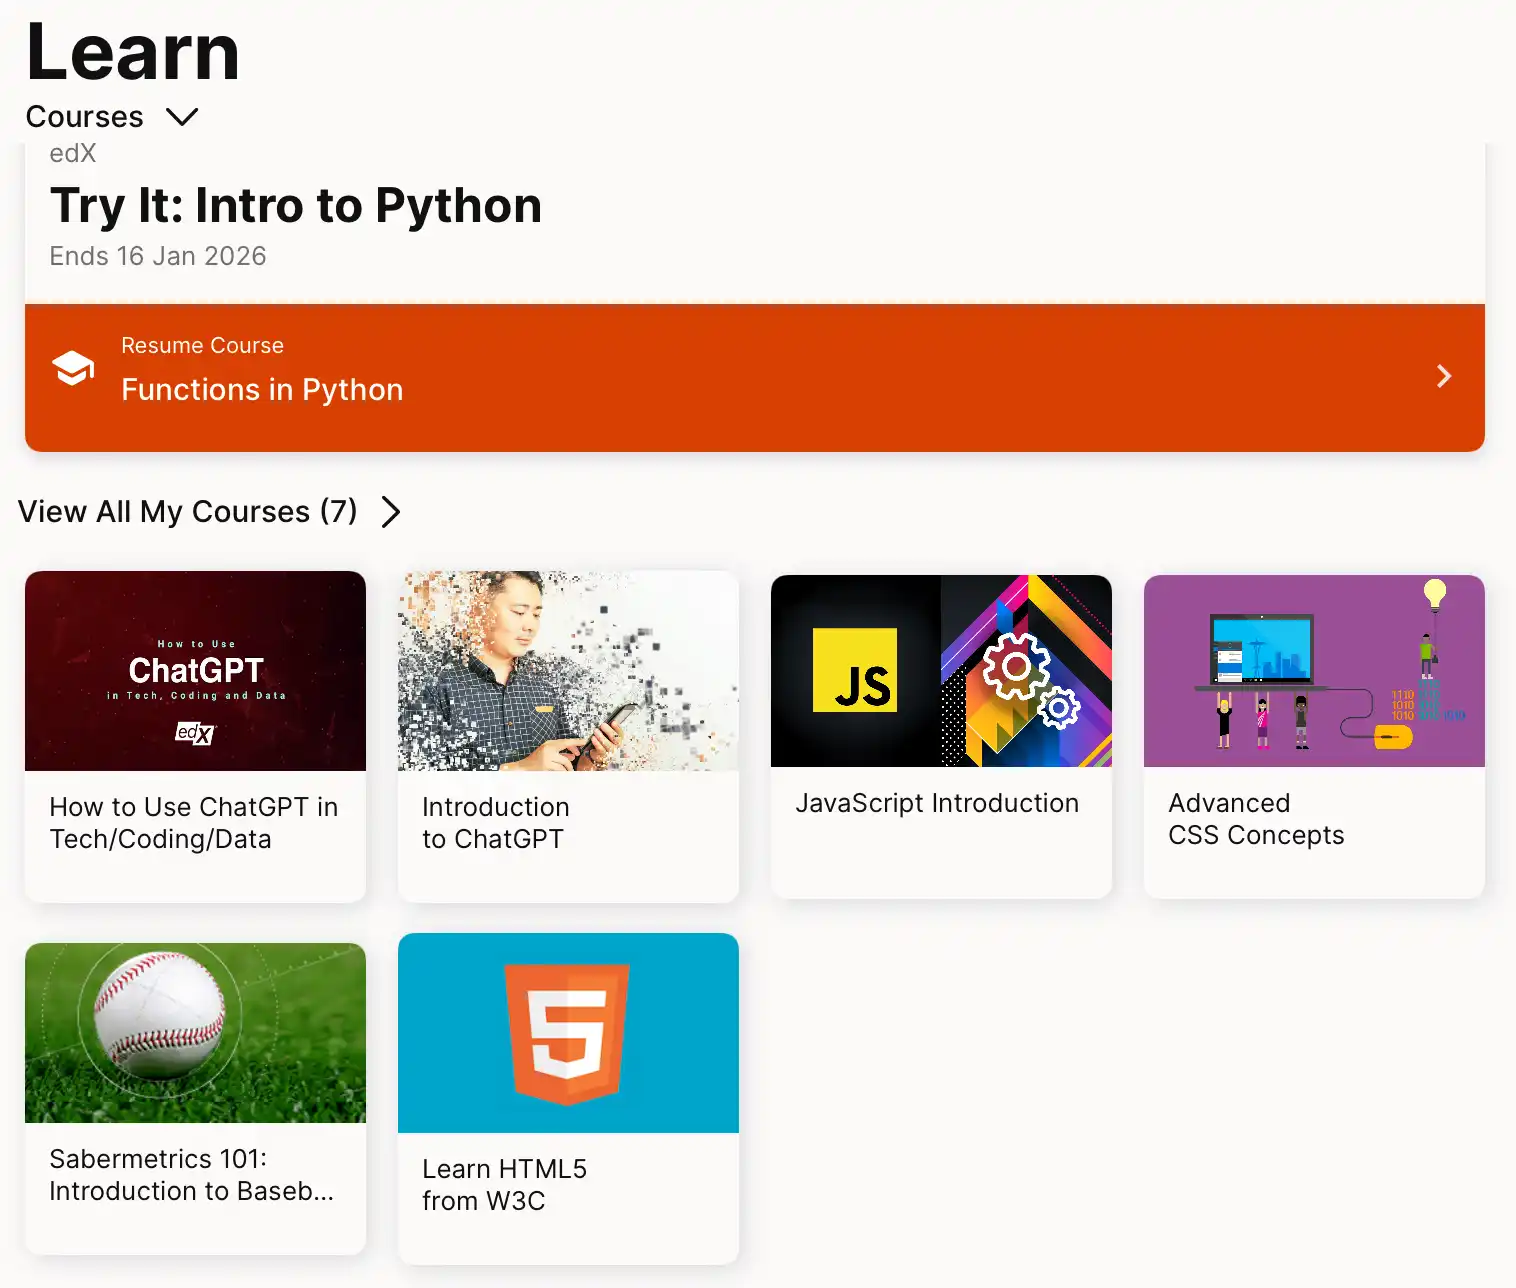
Task: Click the Ends 16 Jan 2026 date
Action: (x=158, y=256)
